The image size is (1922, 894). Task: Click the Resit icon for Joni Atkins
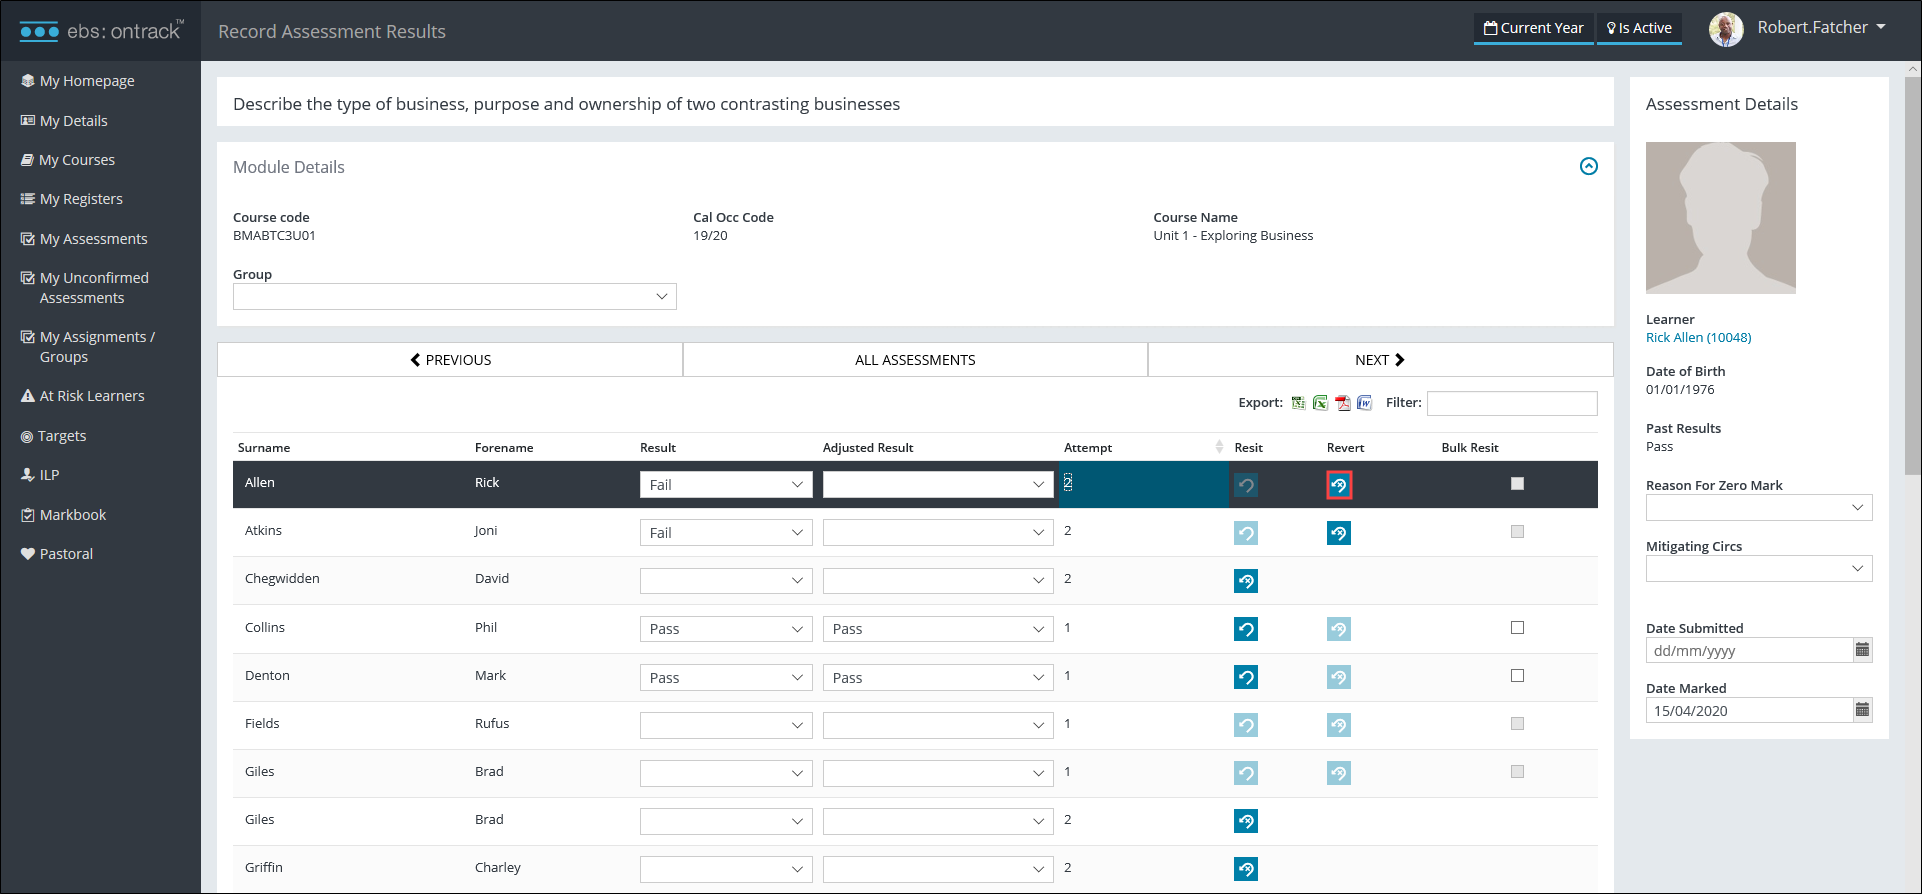(x=1246, y=533)
